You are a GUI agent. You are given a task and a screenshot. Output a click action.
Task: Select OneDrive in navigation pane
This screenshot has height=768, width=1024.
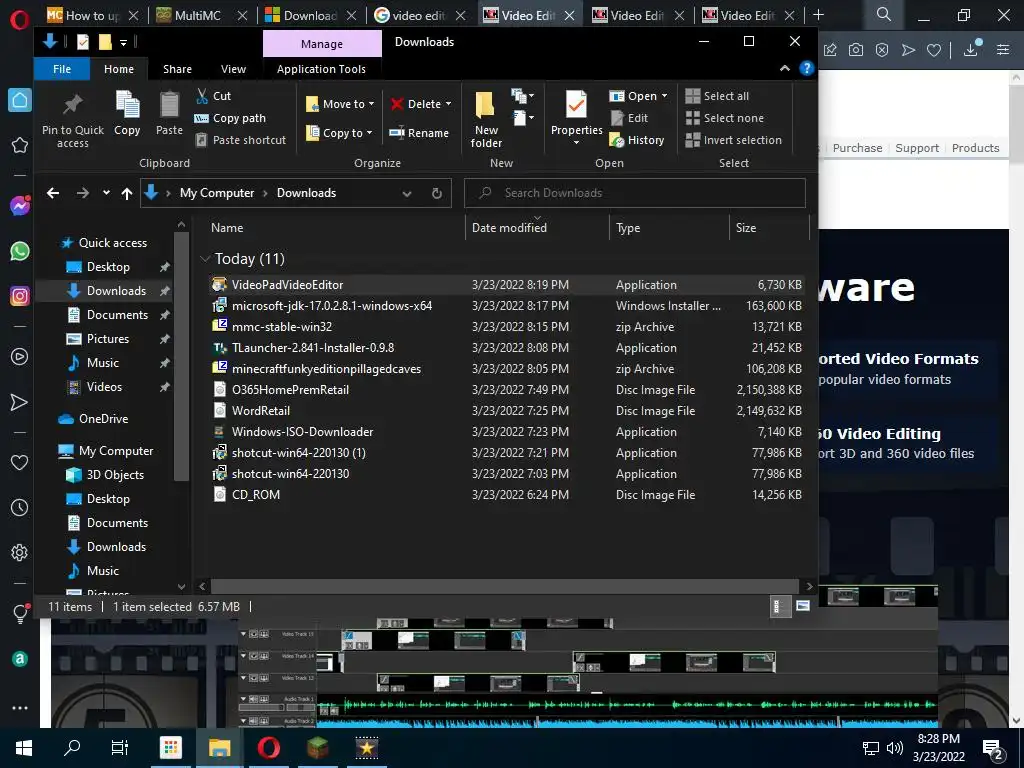coord(103,419)
